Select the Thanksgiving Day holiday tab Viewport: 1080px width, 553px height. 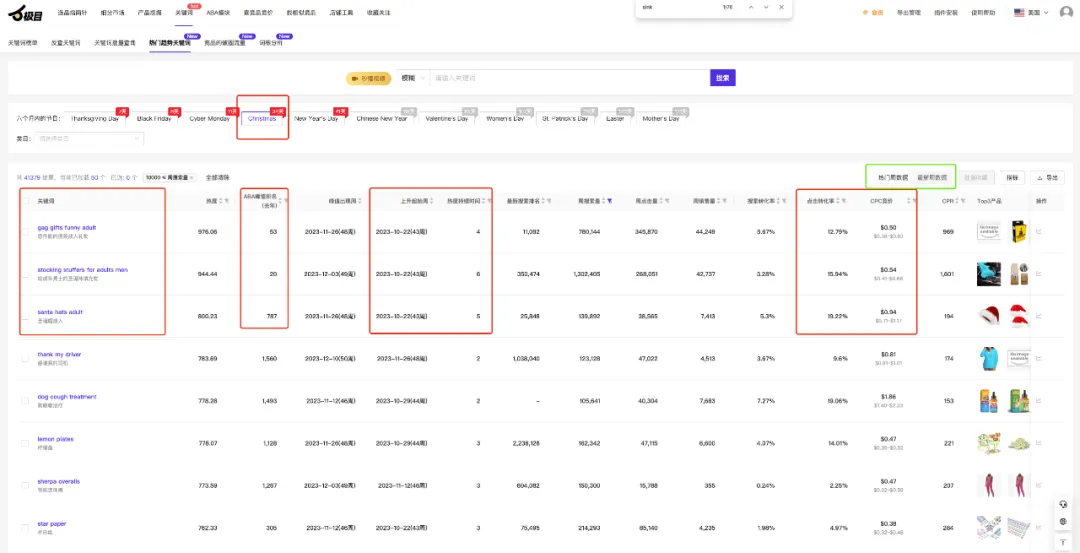[94, 118]
